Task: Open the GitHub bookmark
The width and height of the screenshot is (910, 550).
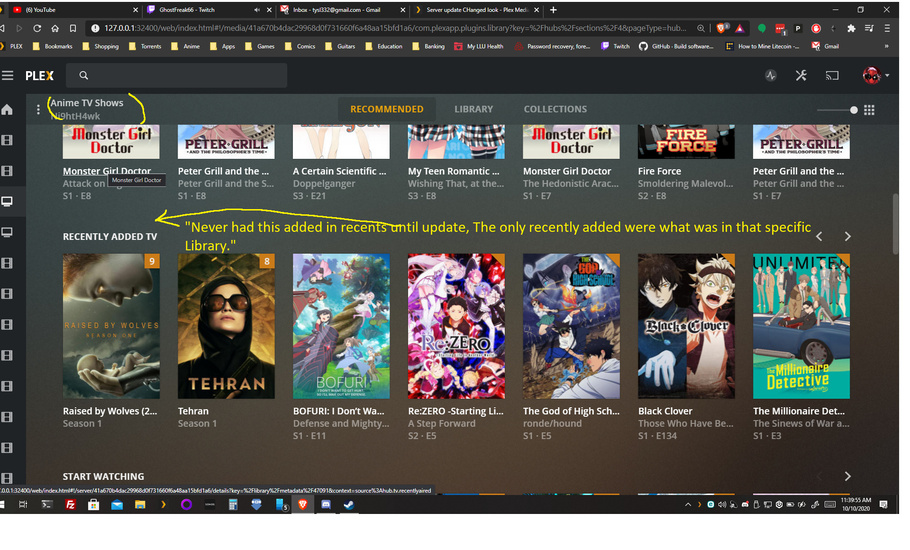Action: (677, 46)
